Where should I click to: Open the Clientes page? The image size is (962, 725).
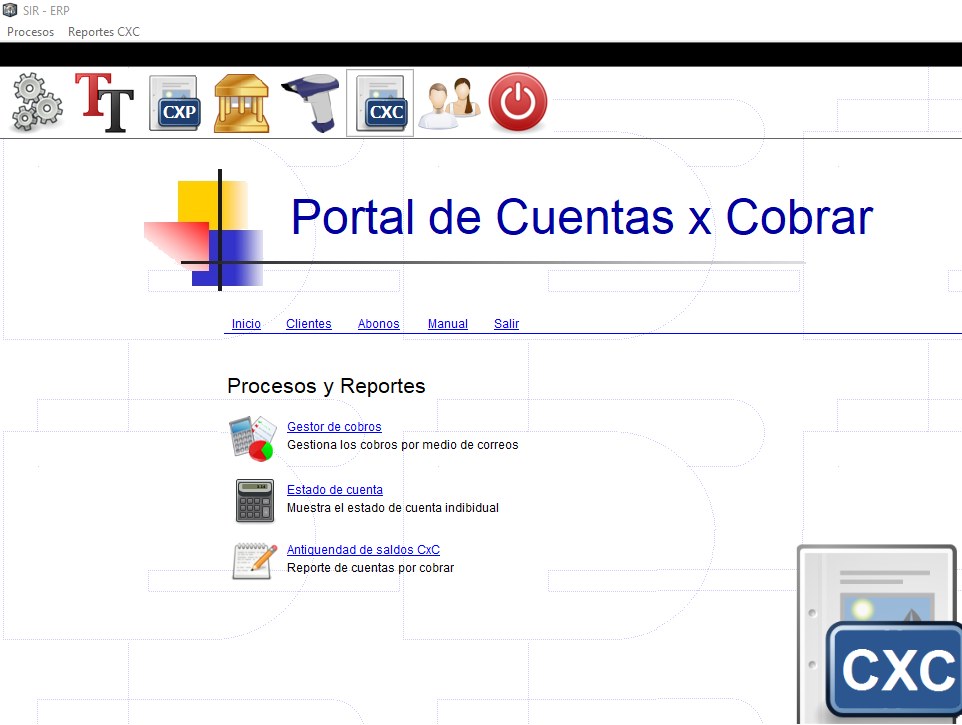[308, 323]
